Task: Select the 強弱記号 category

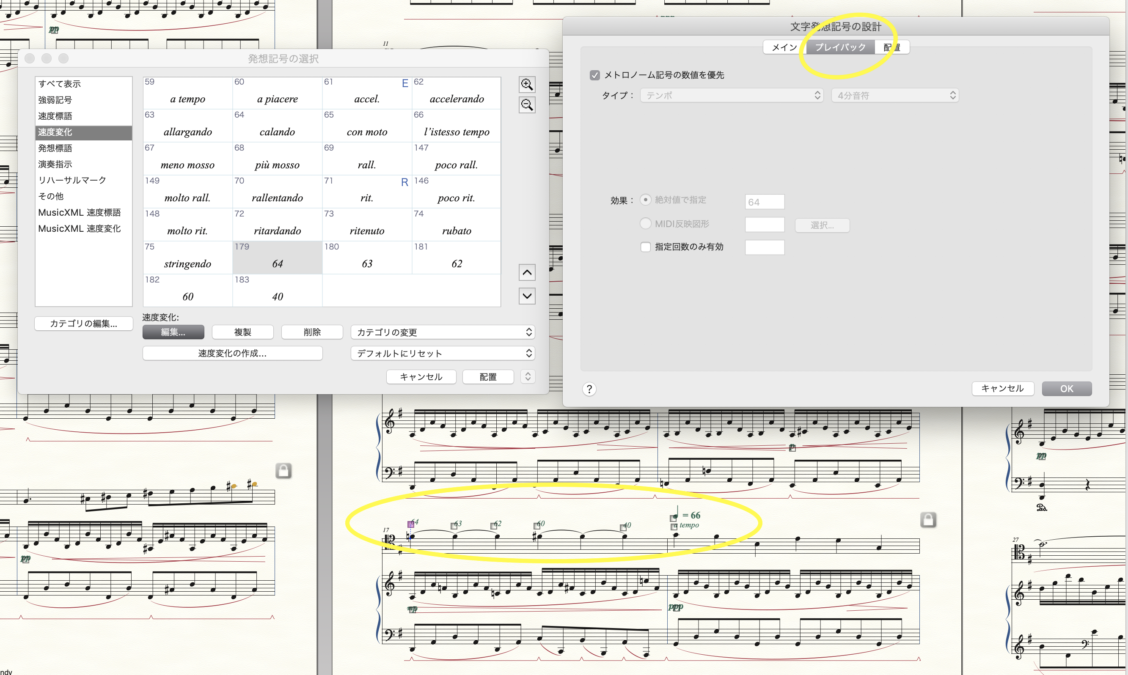Action: (x=83, y=100)
